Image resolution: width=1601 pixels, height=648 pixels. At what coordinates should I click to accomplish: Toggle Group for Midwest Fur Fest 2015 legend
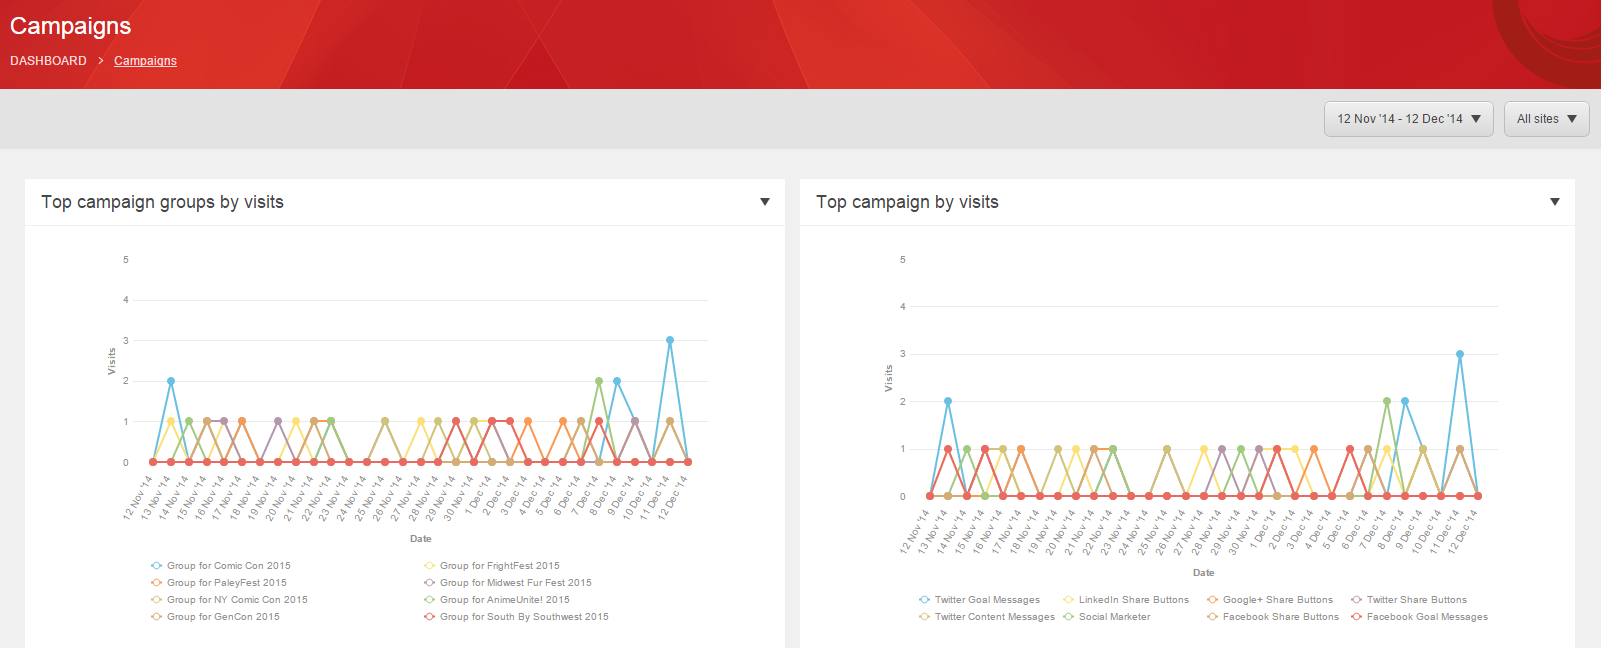[508, 583]
